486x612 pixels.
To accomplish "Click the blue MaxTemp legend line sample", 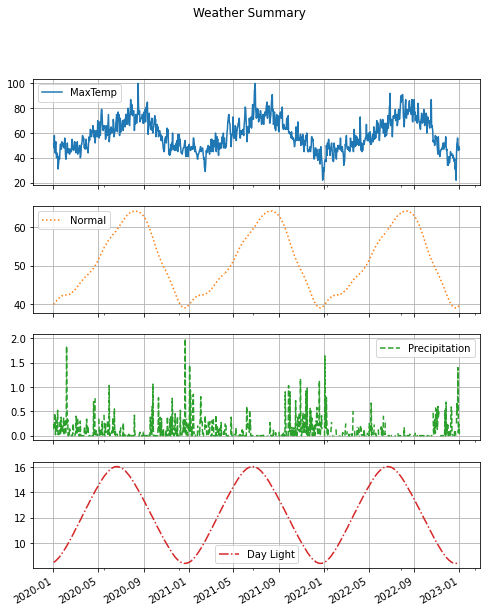I will pos(52,92).
